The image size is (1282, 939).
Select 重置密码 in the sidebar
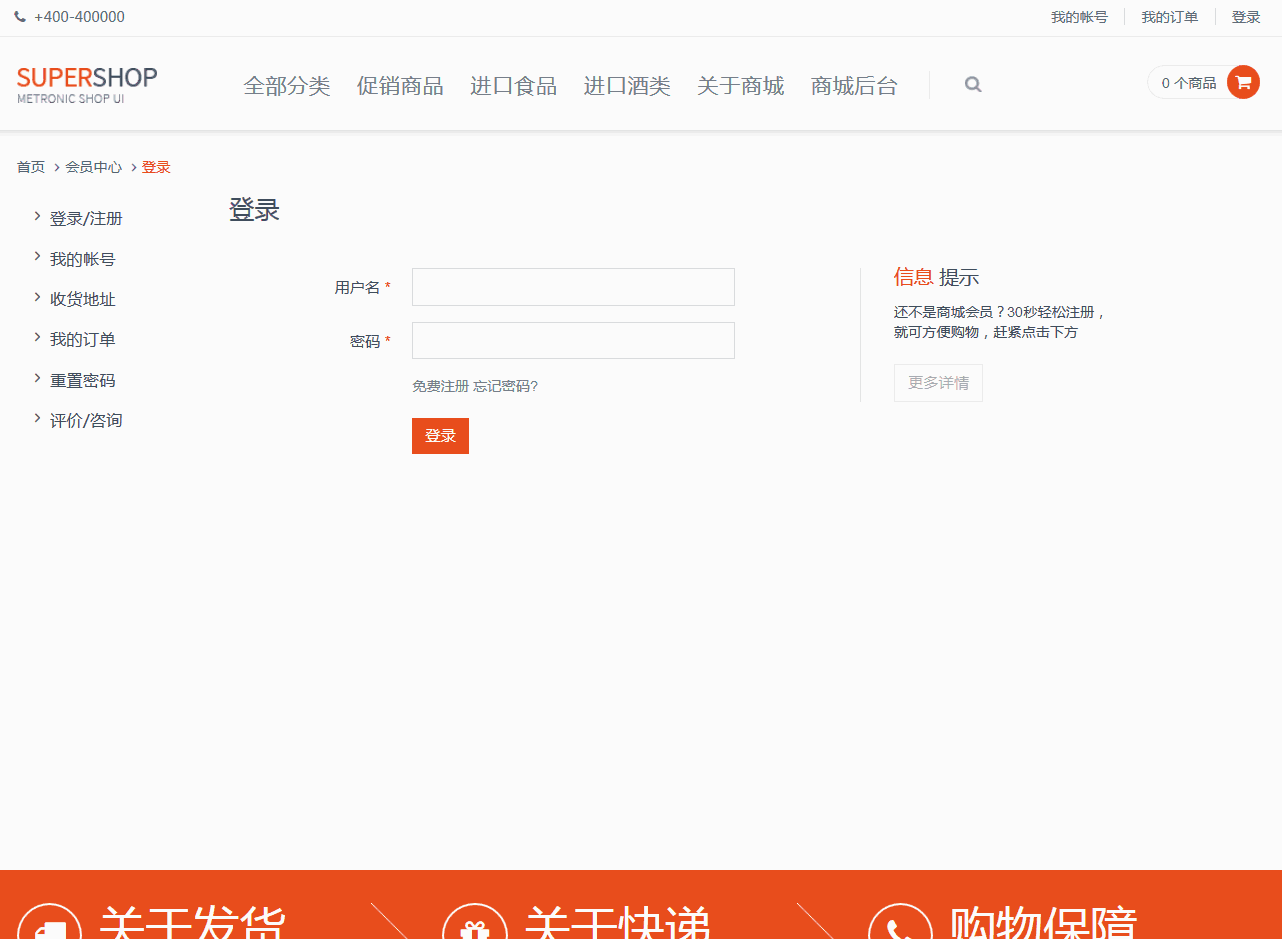tap(82, 380)
